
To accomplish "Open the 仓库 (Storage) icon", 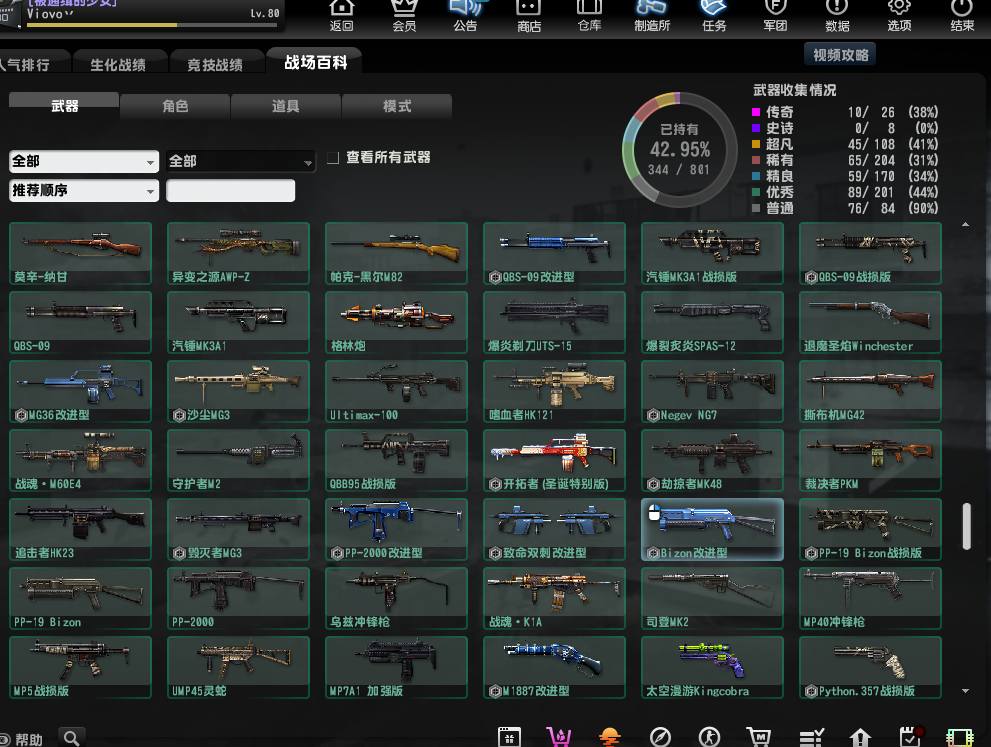I will click(589, 14).
